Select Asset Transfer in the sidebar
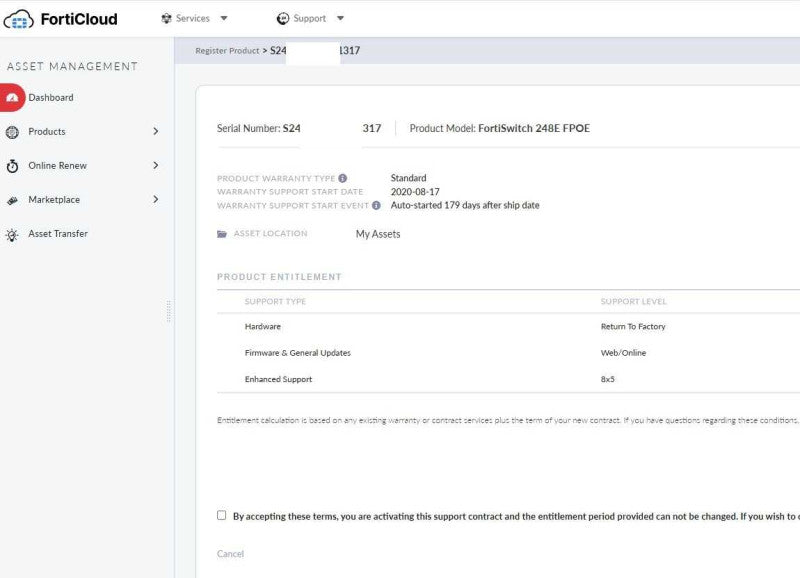 coord(58,234)
